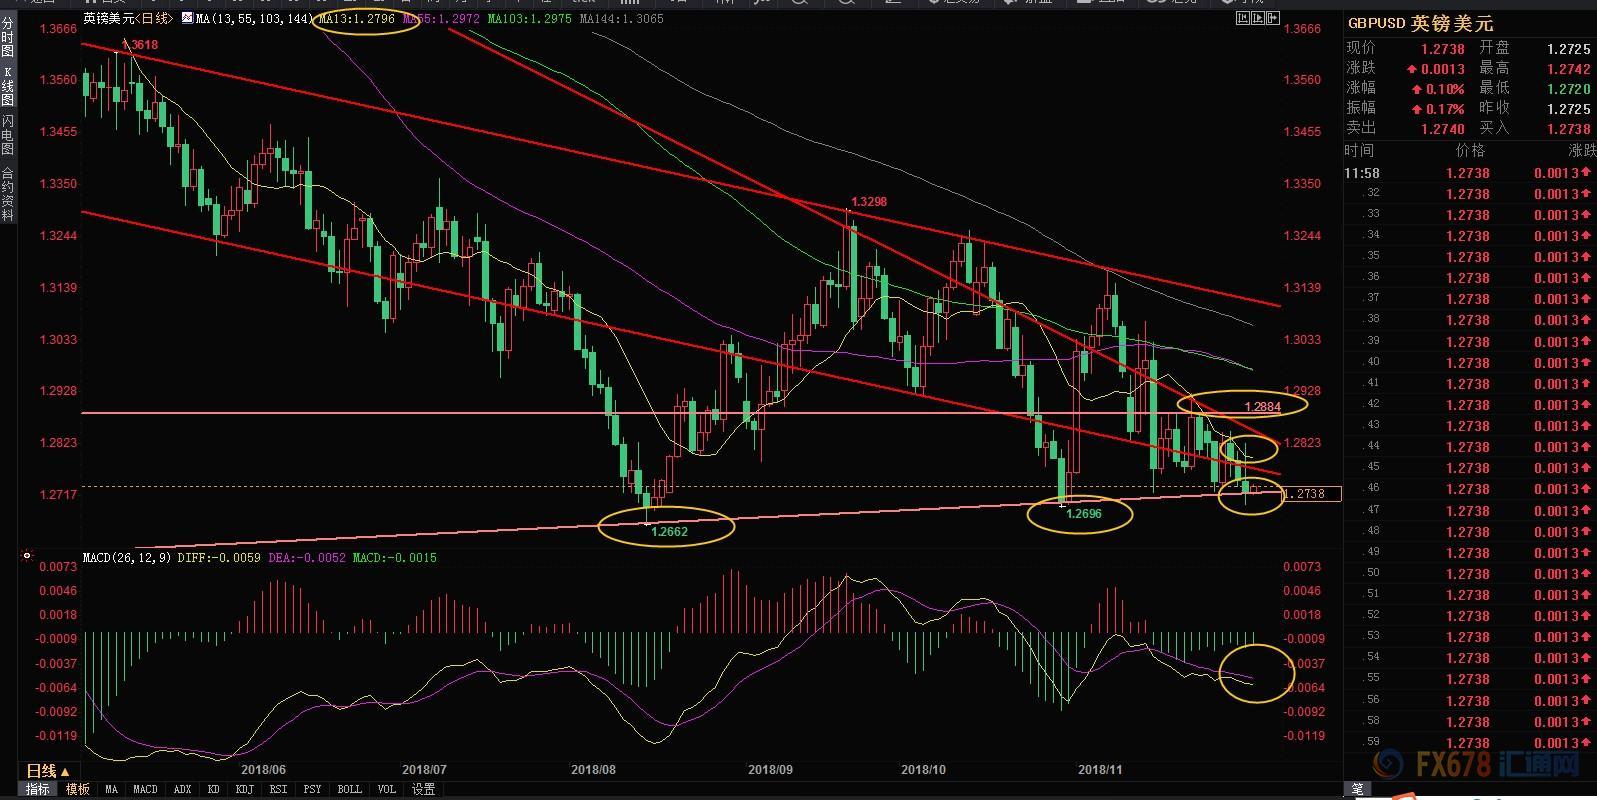Switch indicator to KD

pos(213,789)
